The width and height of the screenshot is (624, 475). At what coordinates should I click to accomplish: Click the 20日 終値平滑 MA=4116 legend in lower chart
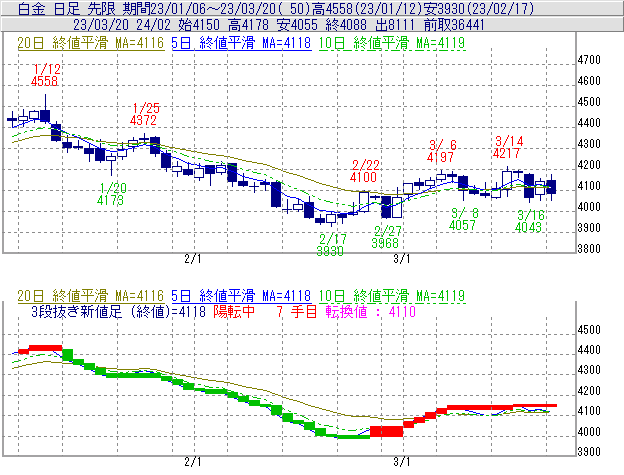[x=91, y=296]
